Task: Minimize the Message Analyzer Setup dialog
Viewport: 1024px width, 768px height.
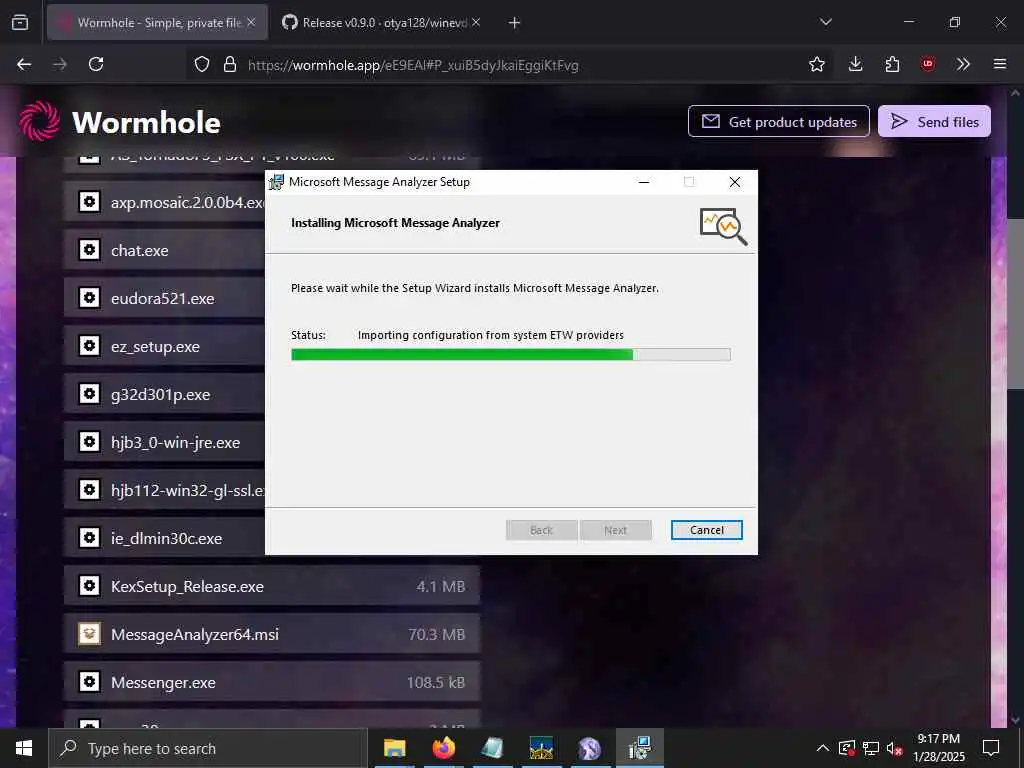Action: [x=644, y=182]
